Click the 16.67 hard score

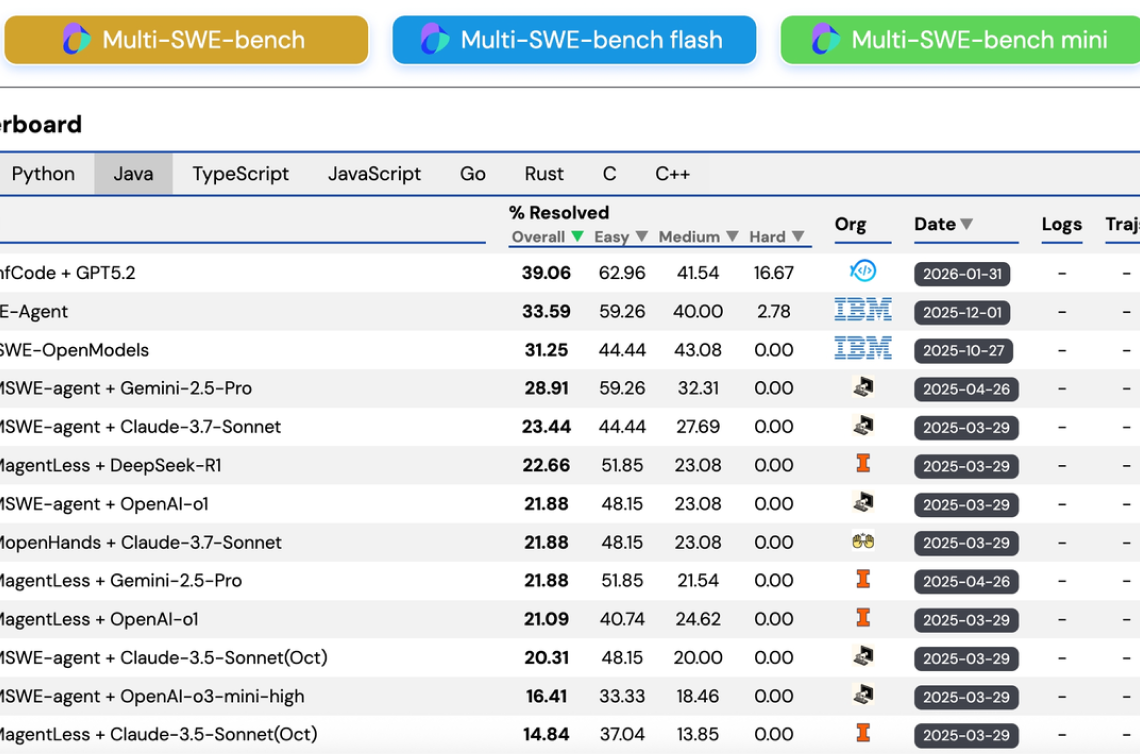click(774, 273)
